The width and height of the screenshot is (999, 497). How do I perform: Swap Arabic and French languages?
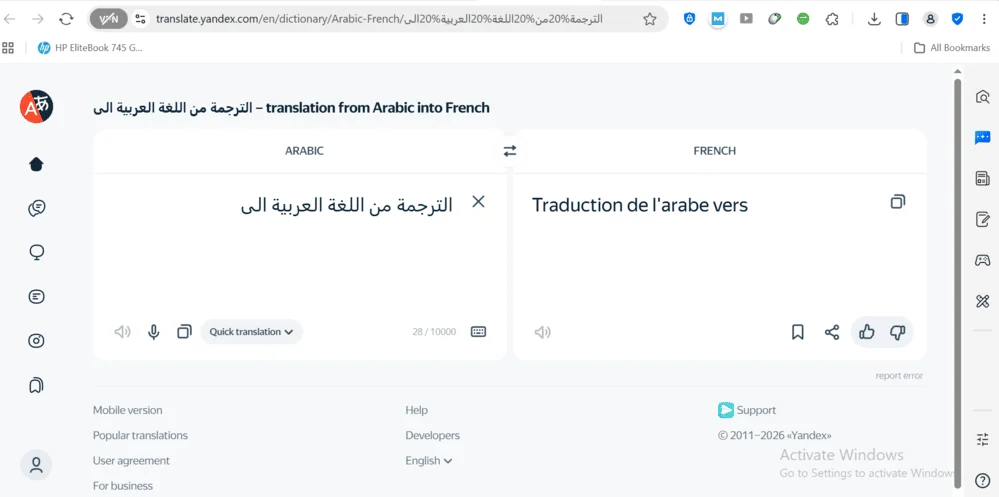[510, 151]
